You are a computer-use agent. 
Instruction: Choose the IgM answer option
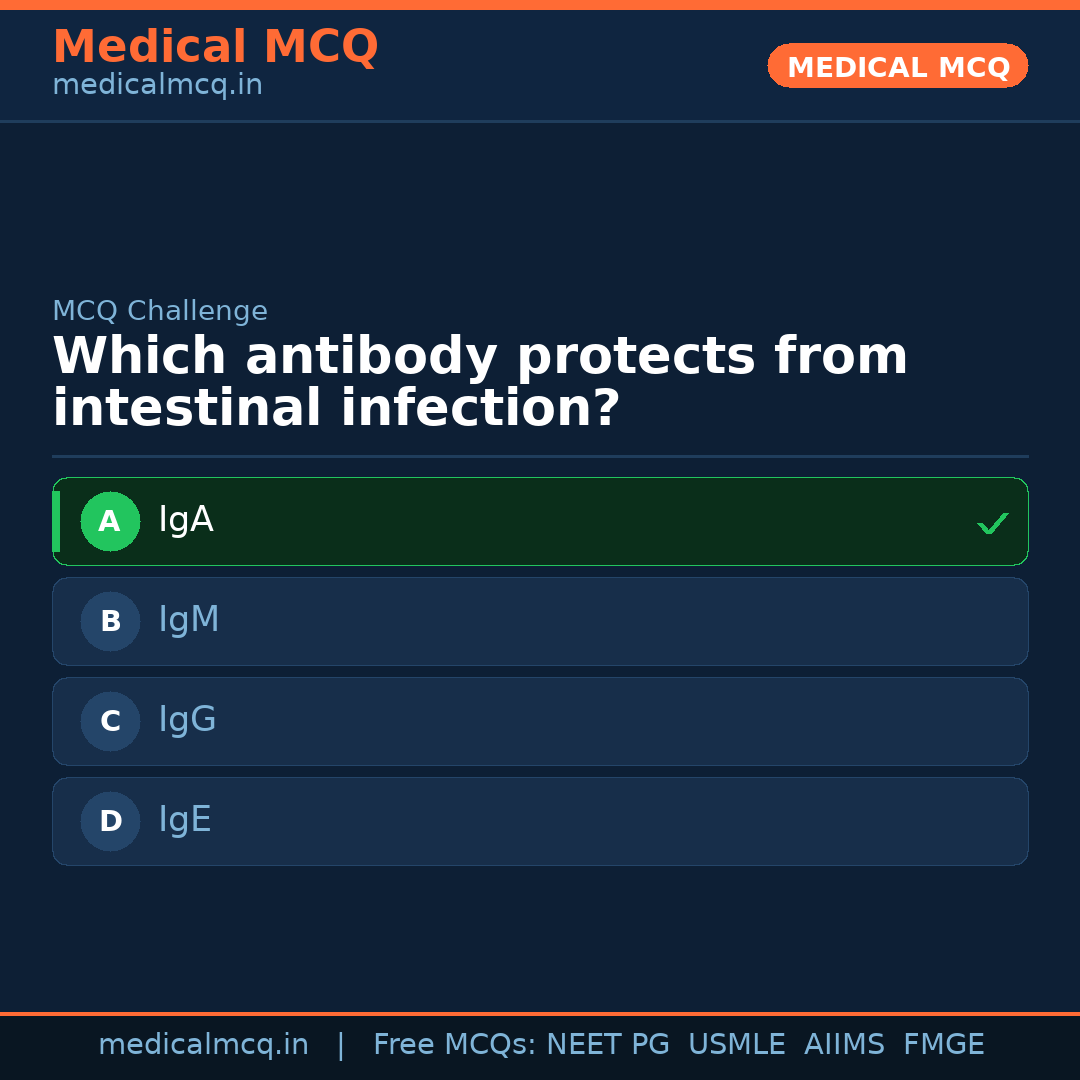[x=189, y=620]
